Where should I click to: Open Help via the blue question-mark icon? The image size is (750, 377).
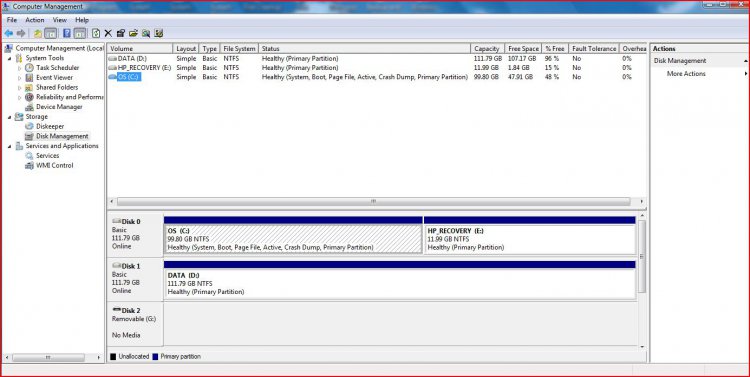(x=67, y=33)
